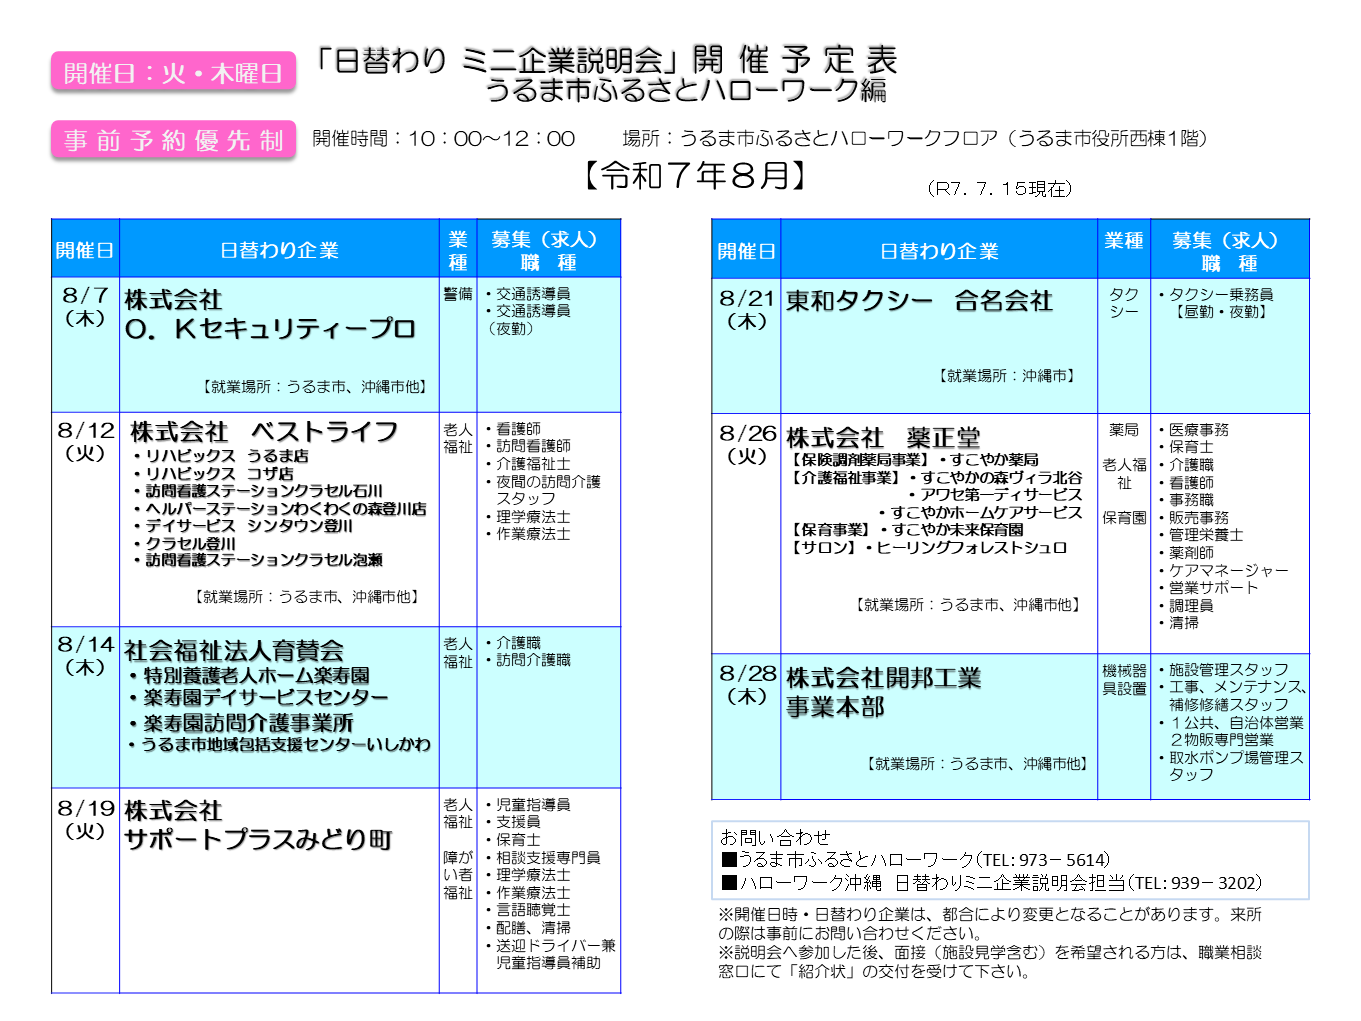Viewport: 1361px width, 1021px height.
Task: Click the 相談支援専門員 job entry
Action: click(x=543, y=858)
